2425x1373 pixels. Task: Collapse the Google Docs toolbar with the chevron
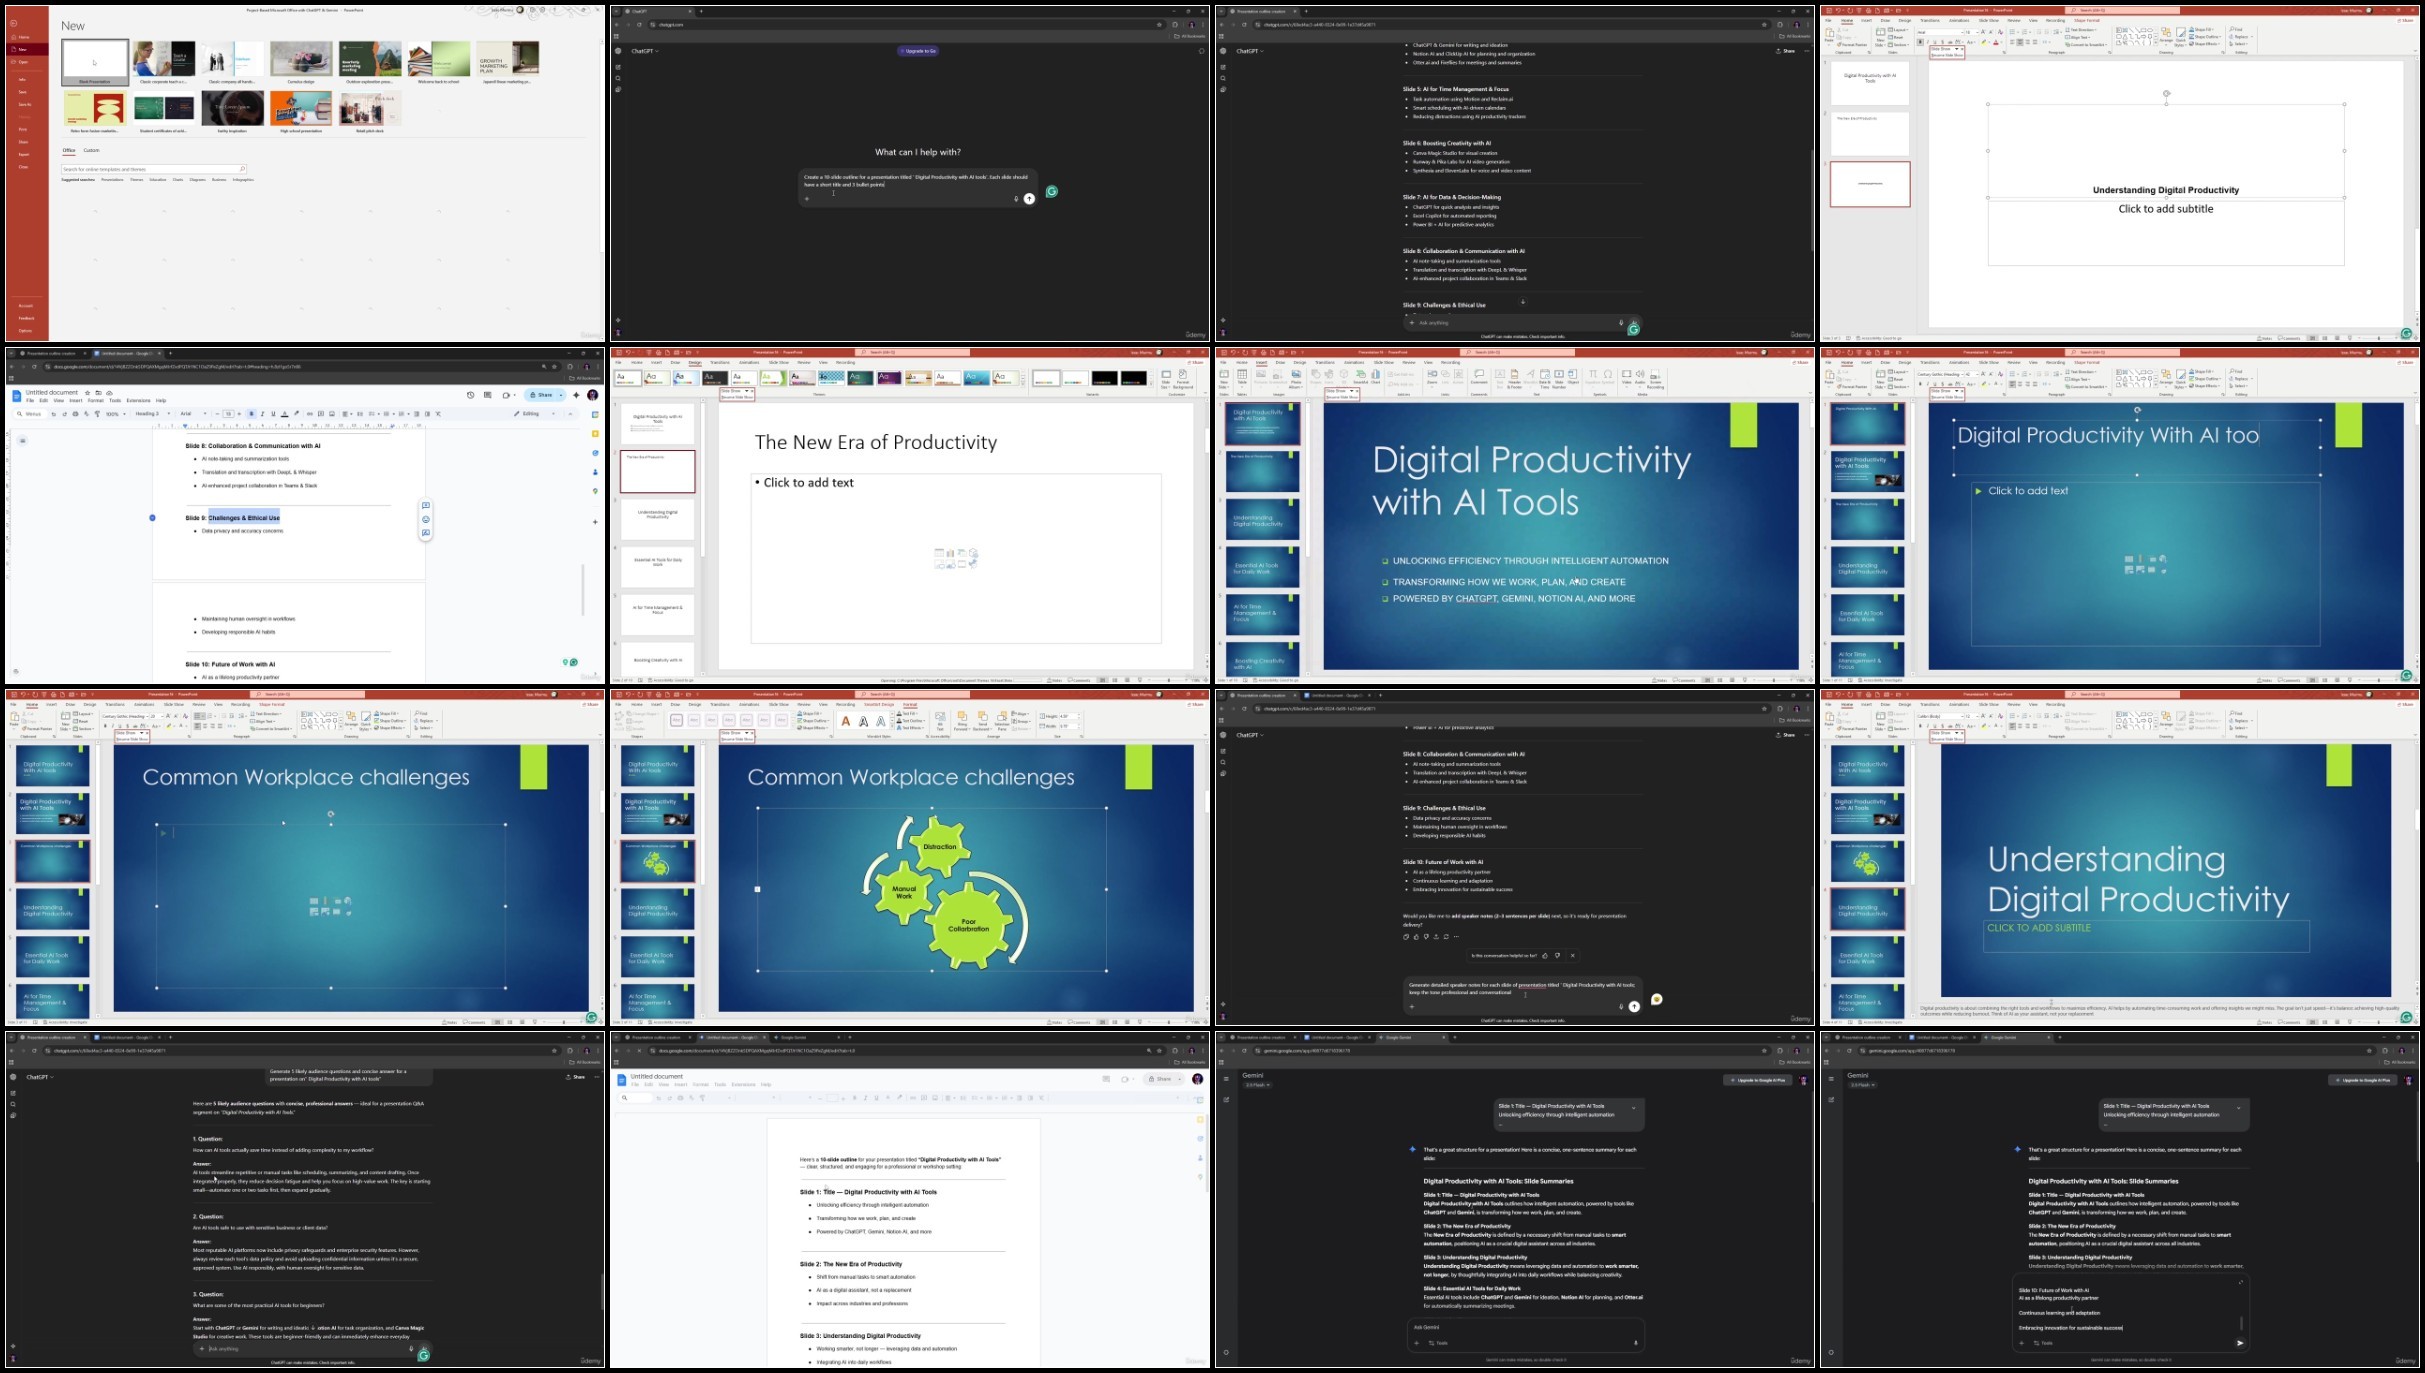(570, 414)
